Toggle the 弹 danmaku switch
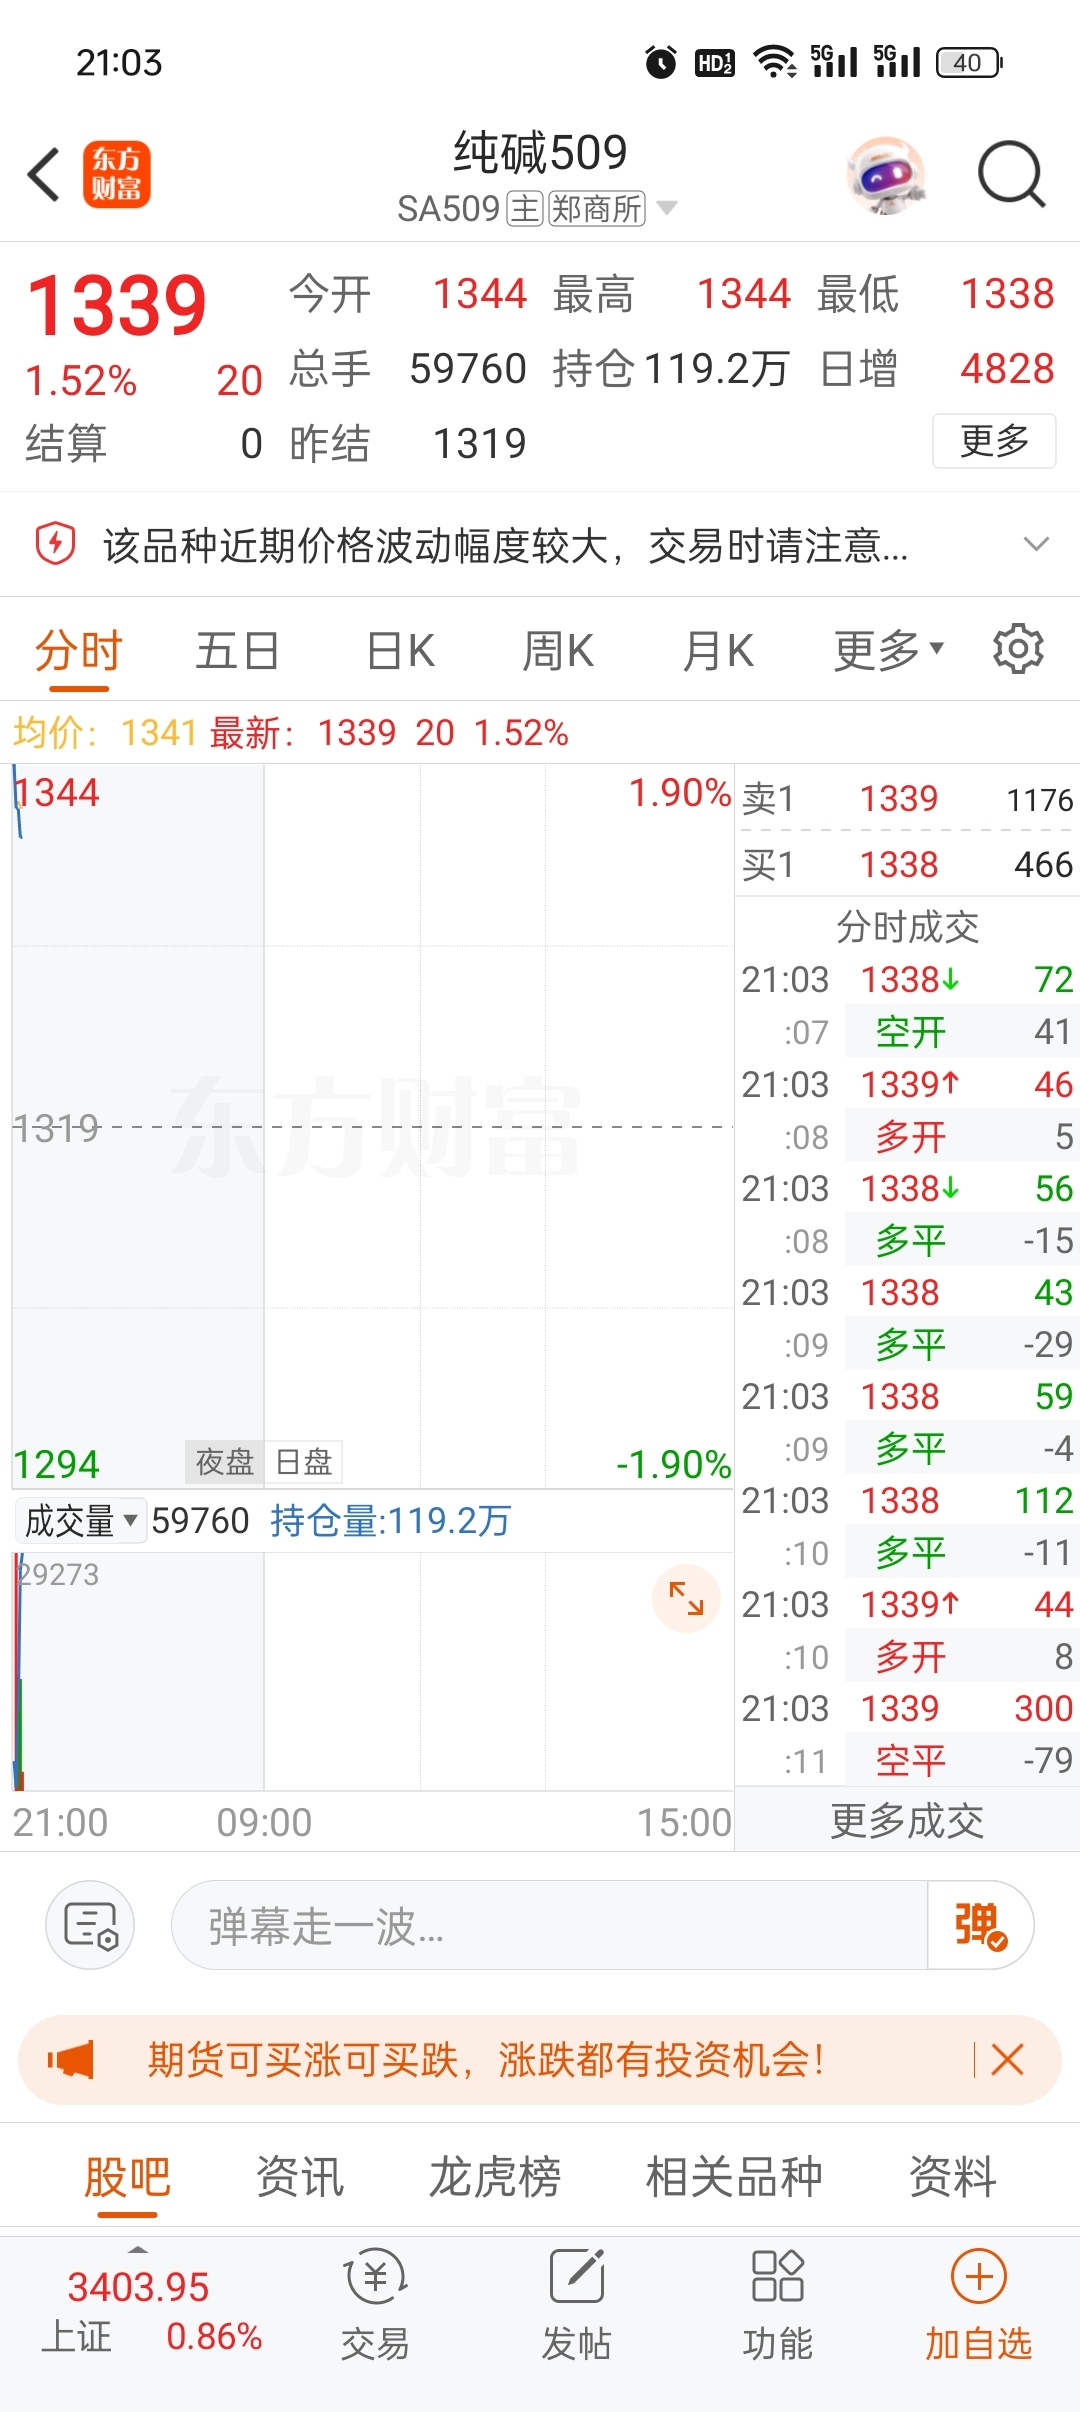1080x2412 pixels. coord(980,1925)
